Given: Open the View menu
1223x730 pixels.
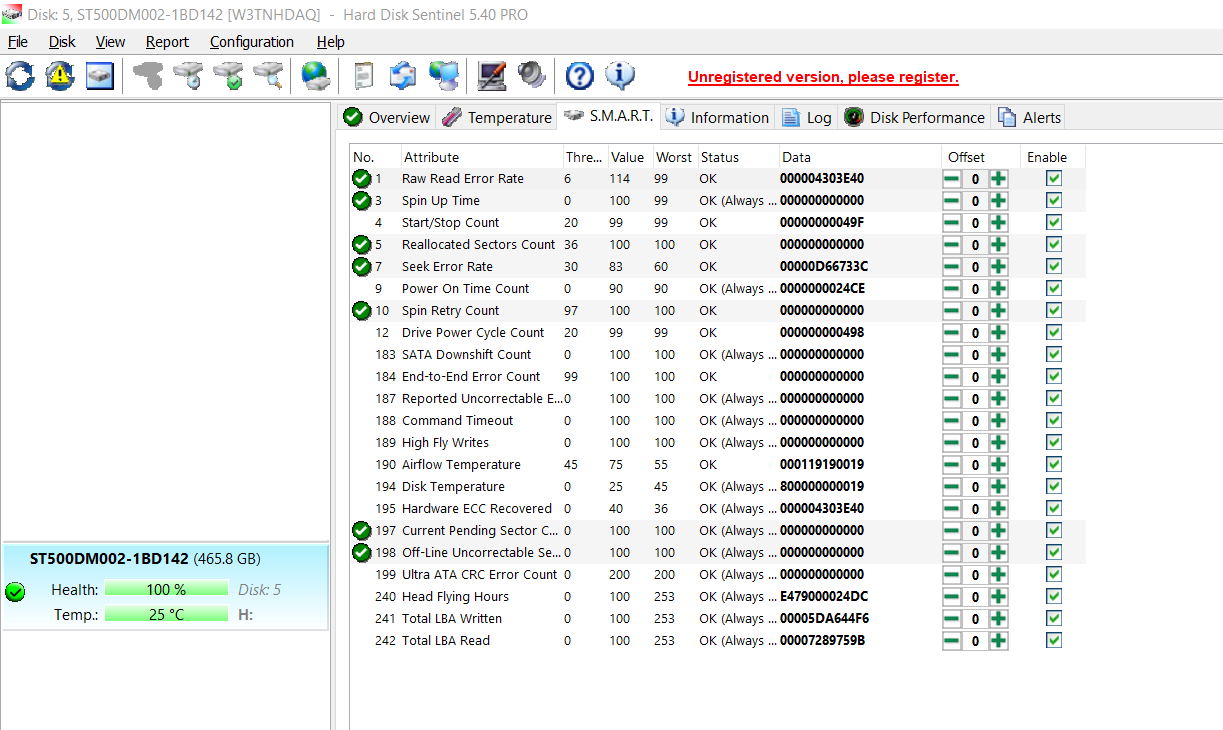Looking at the screenshot, I should coord(110,42).
